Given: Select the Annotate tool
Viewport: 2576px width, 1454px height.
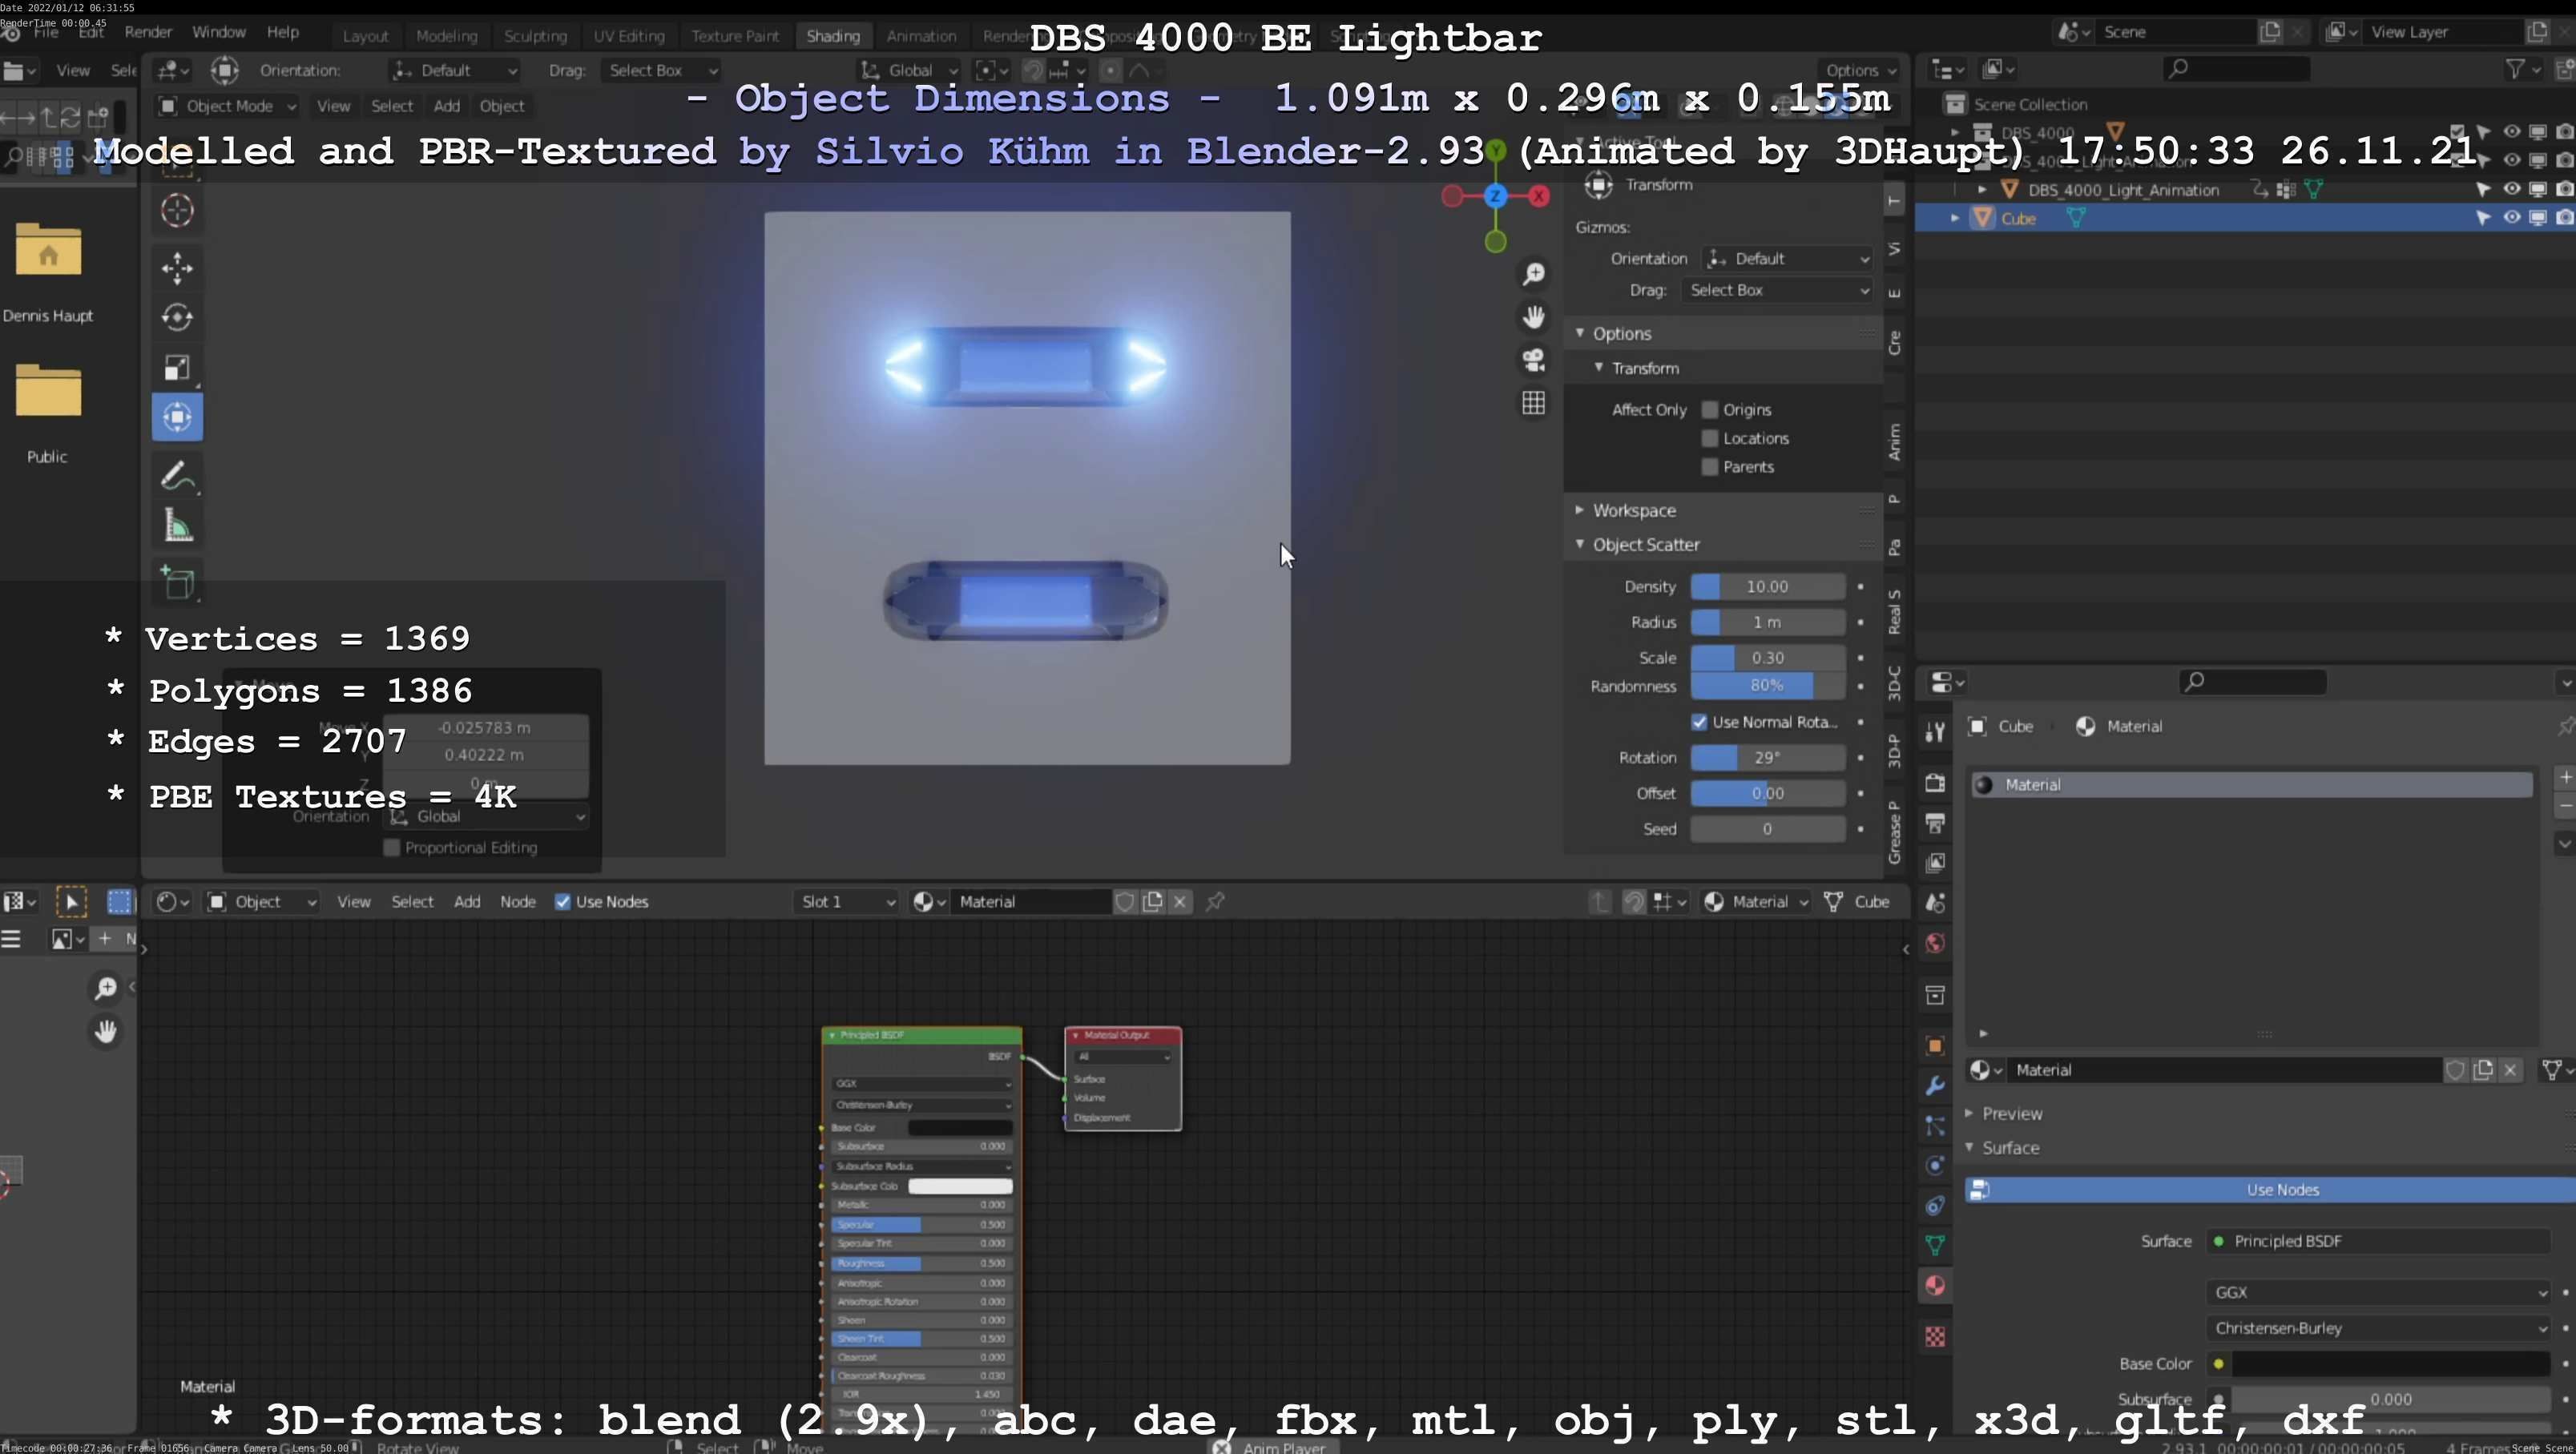Looking at the screenshot, I should 177,476.
